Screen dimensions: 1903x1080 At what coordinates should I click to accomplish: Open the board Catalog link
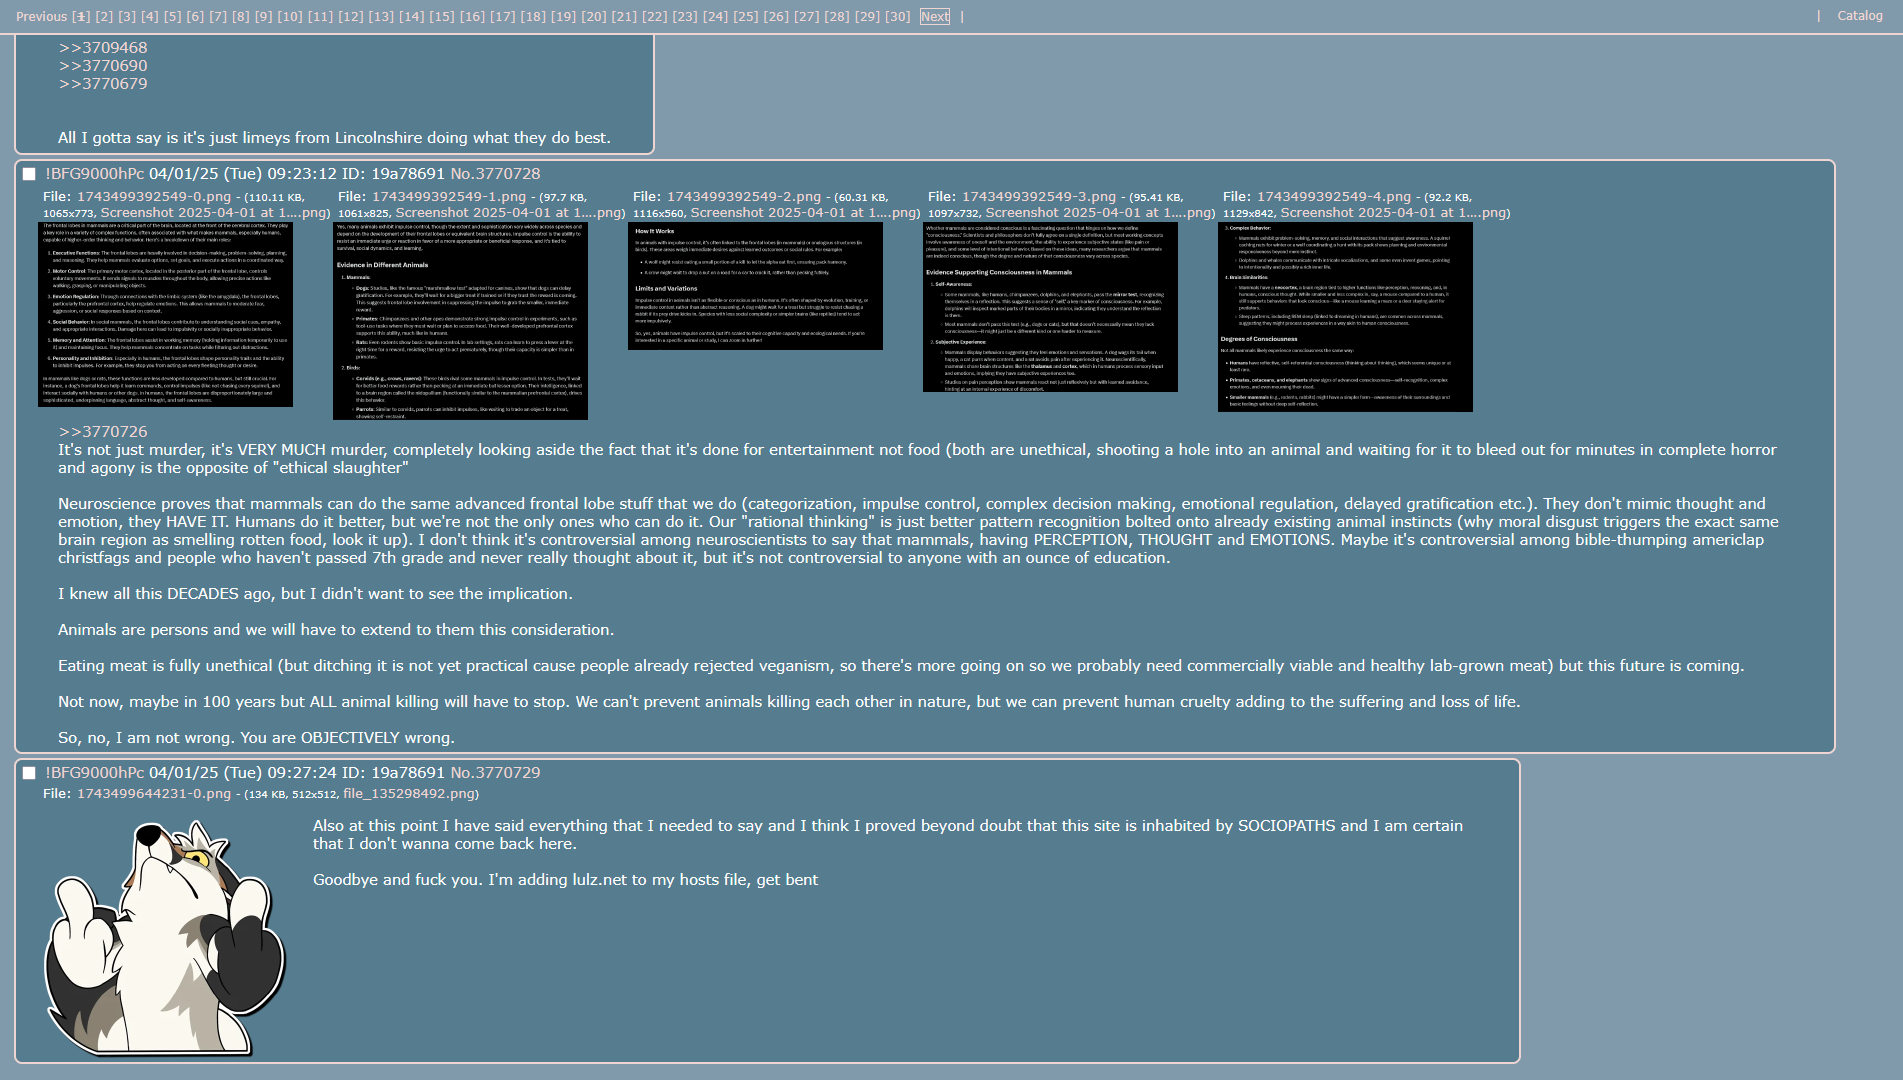point(1860,15)
